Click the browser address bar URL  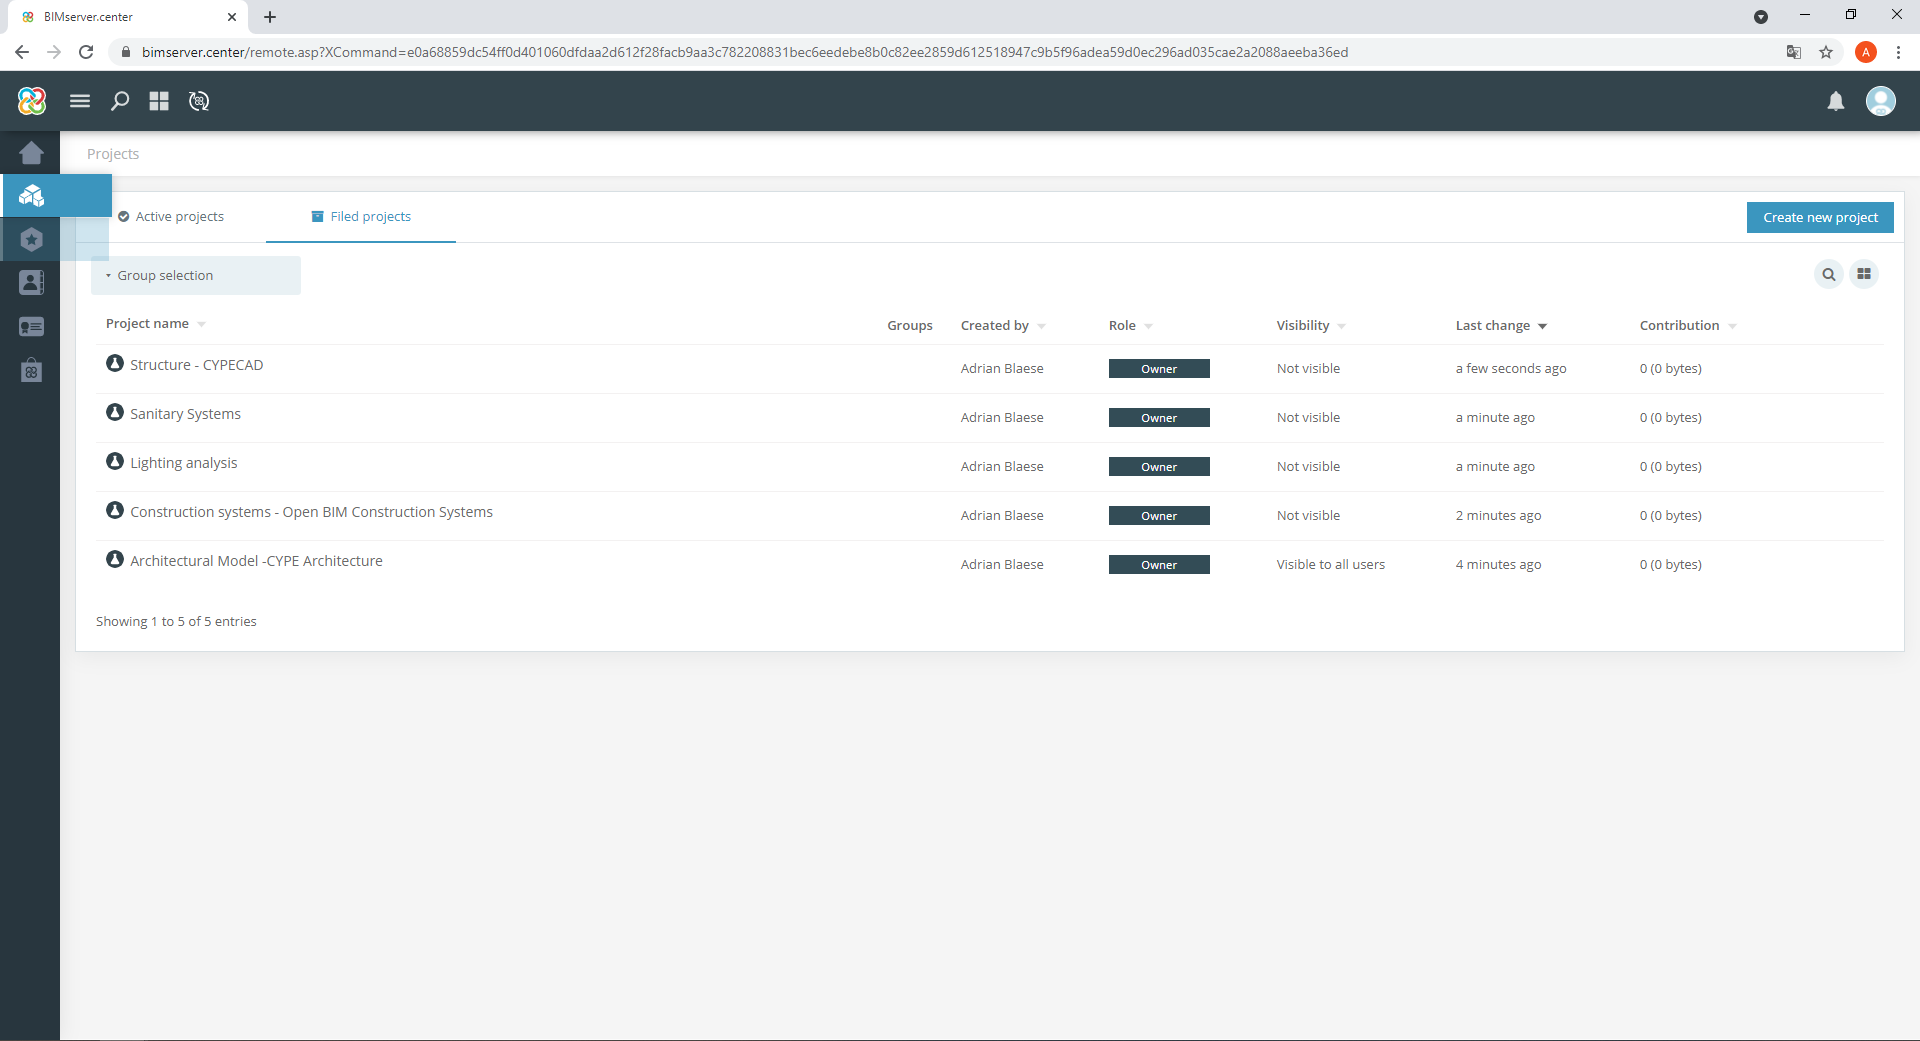[x=745, y=52]
